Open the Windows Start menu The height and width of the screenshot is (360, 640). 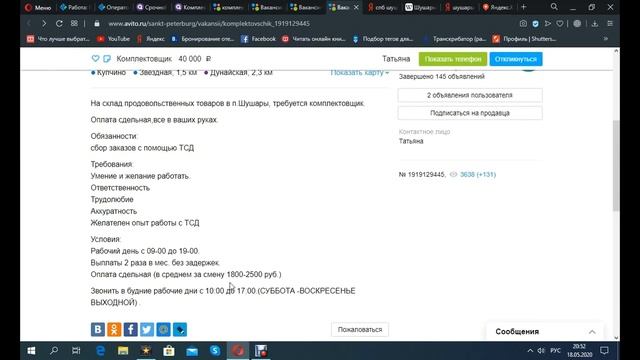(31, 351)
